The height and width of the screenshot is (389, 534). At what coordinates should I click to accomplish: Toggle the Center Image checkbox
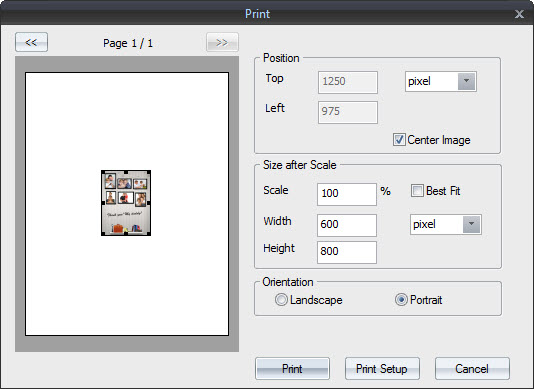click(399, 140)
